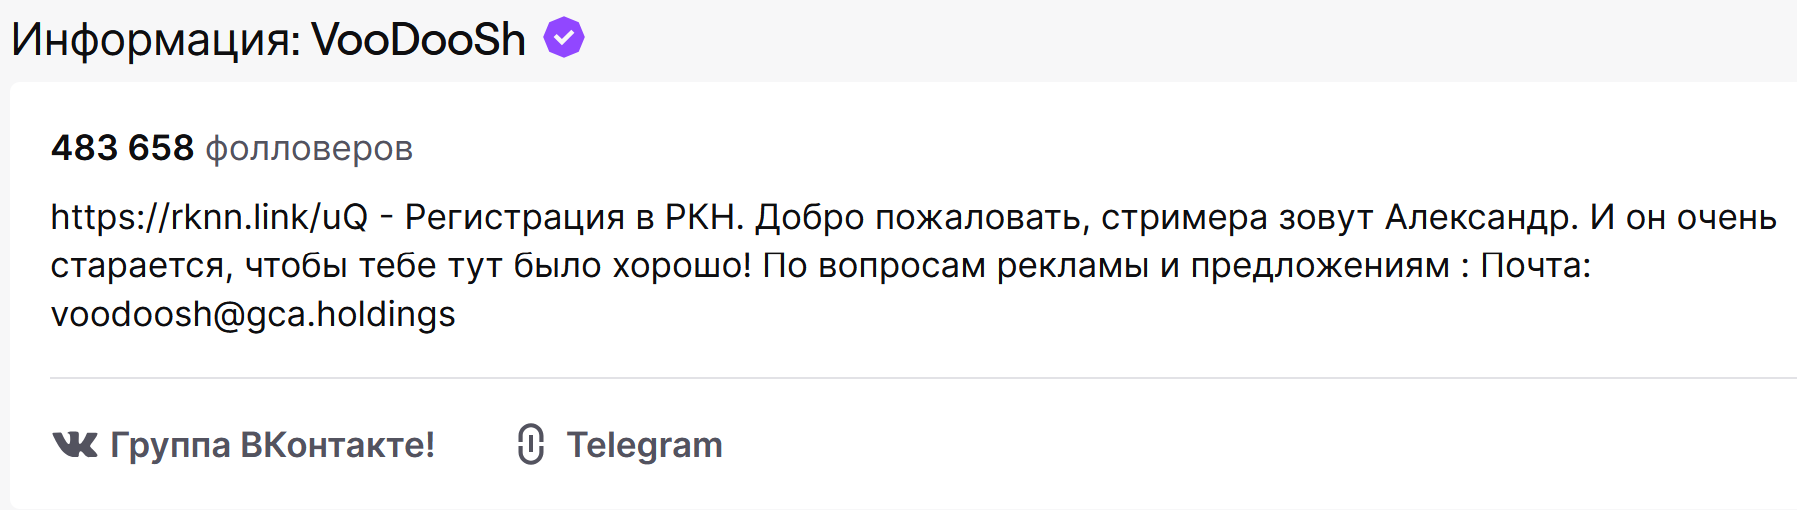The height and width of the screenshot is (510, 1797).
Task: Click the horizontal divider above social links
Action: click(900, 378)
